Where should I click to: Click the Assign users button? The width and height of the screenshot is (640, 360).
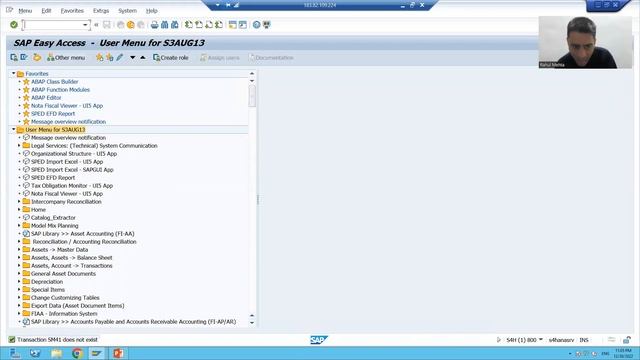coord(220,58)
